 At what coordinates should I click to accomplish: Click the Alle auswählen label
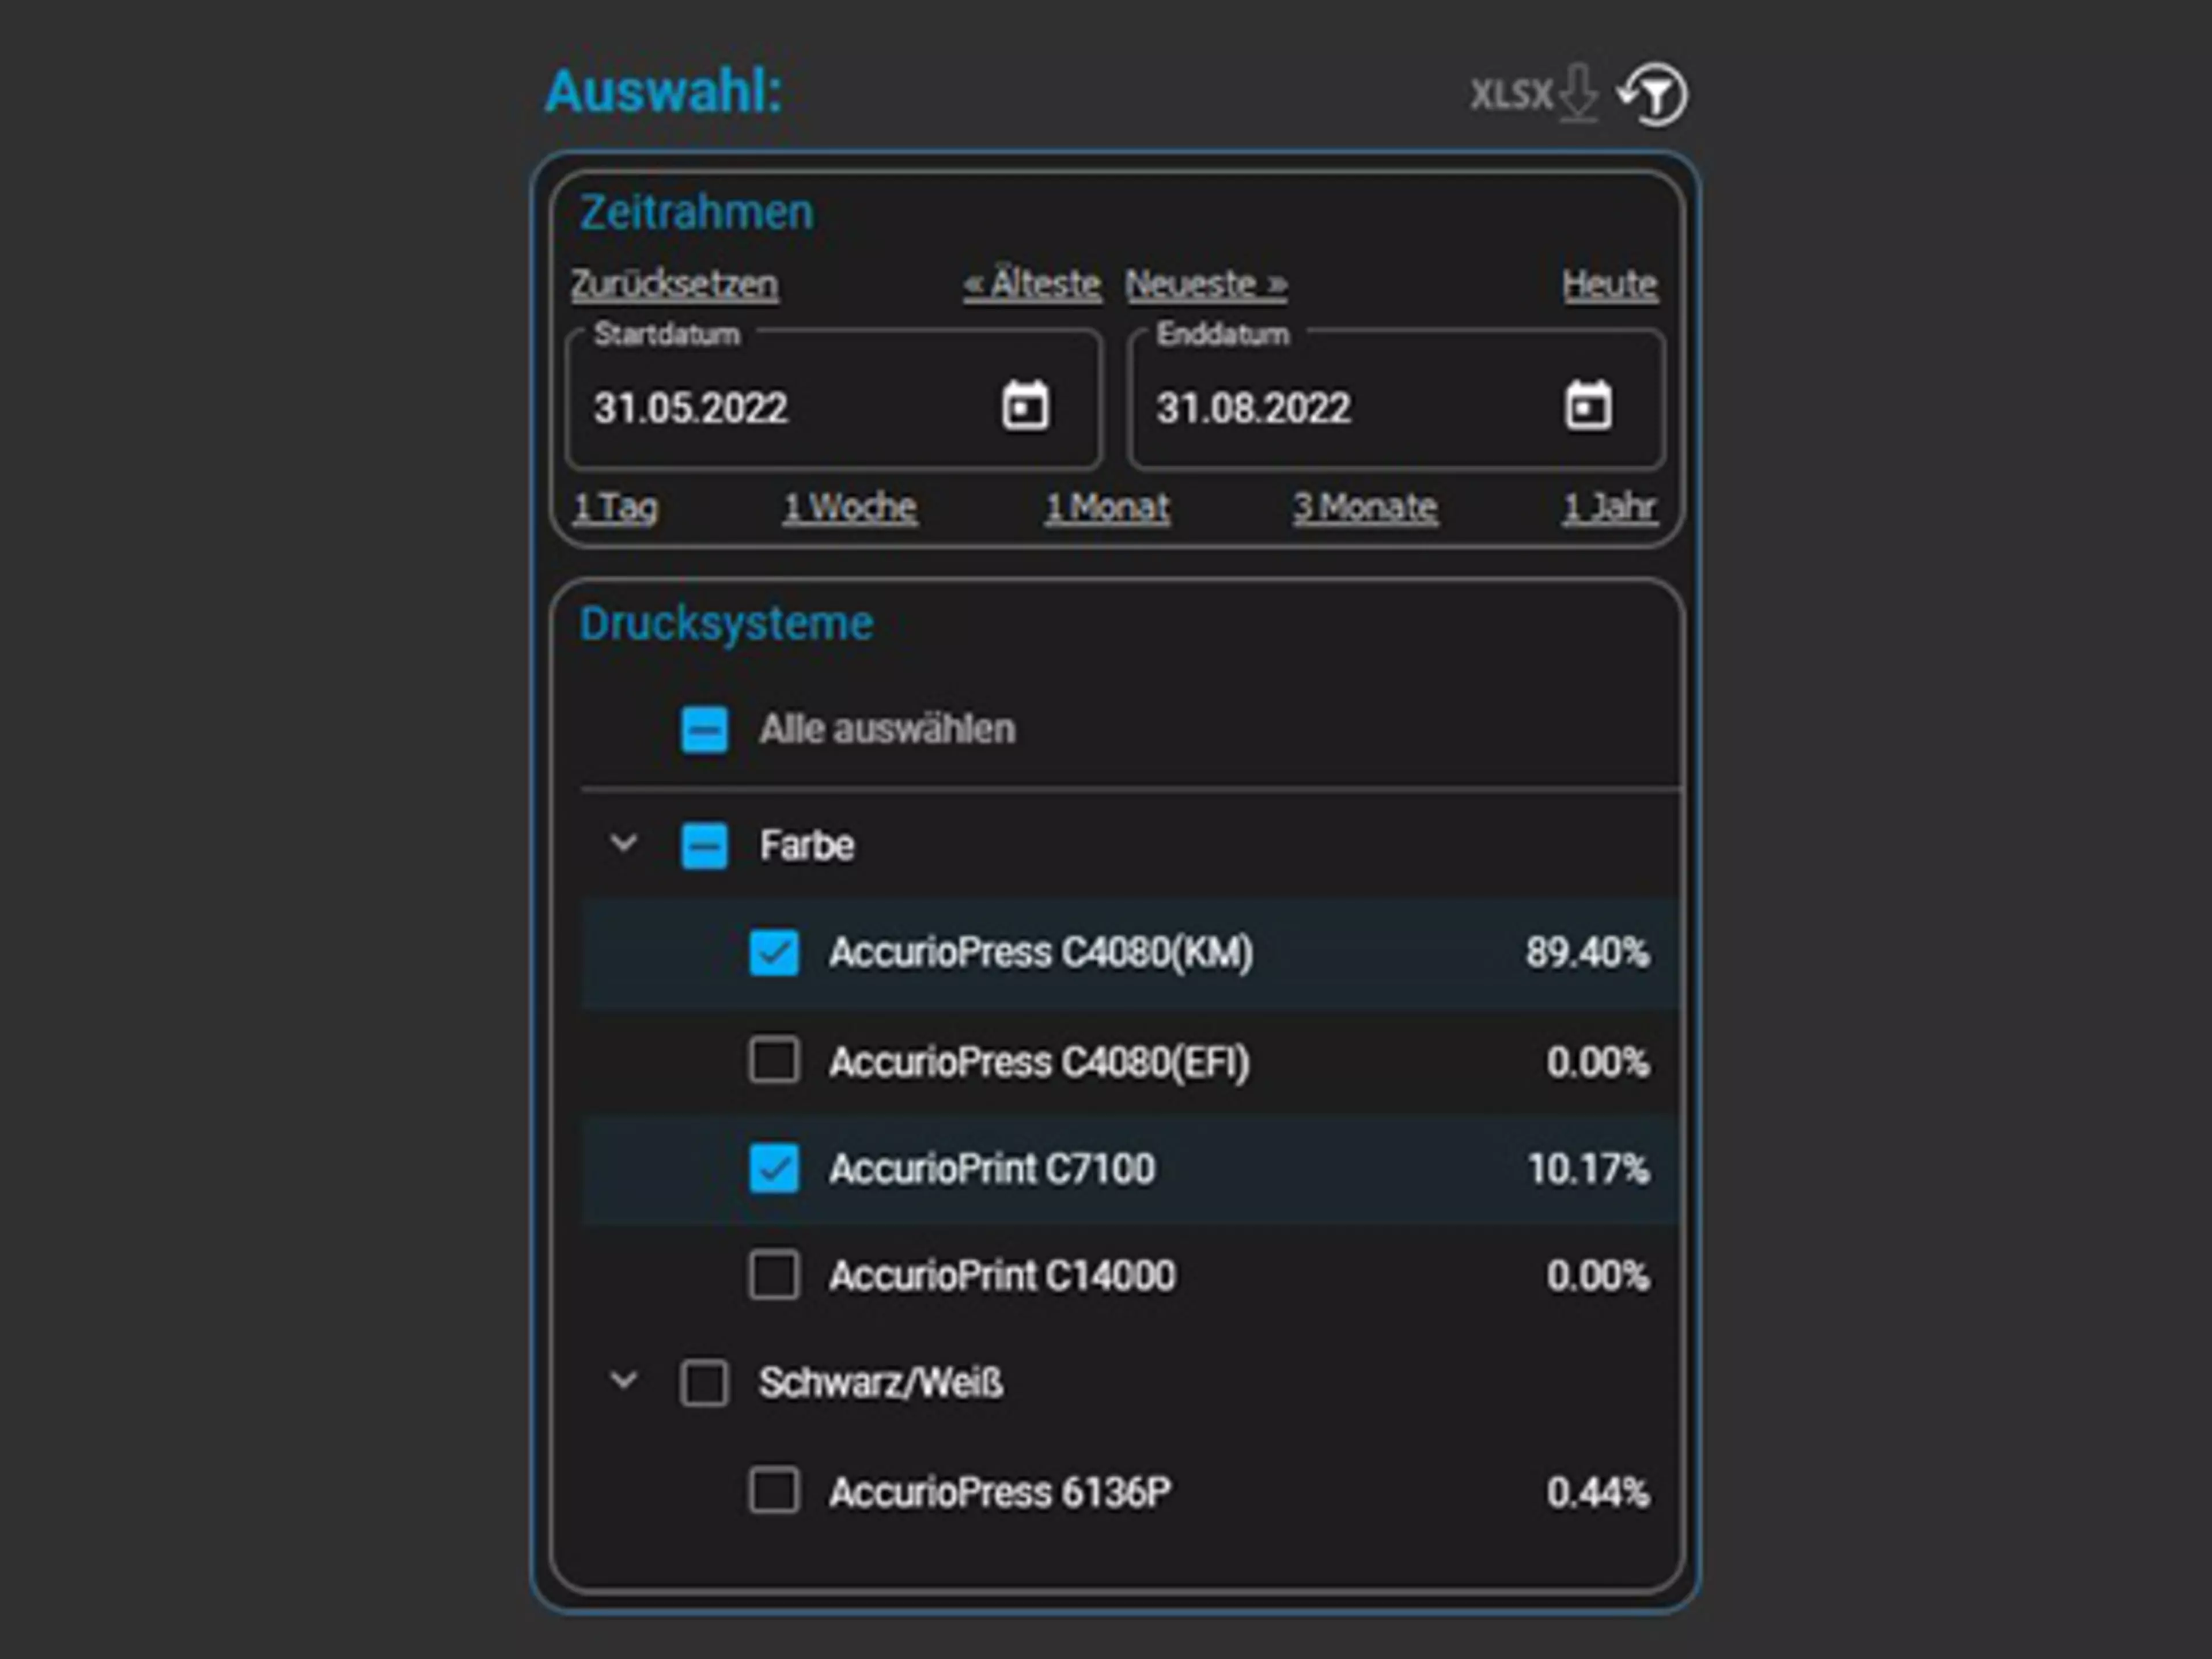coord(888,729)
